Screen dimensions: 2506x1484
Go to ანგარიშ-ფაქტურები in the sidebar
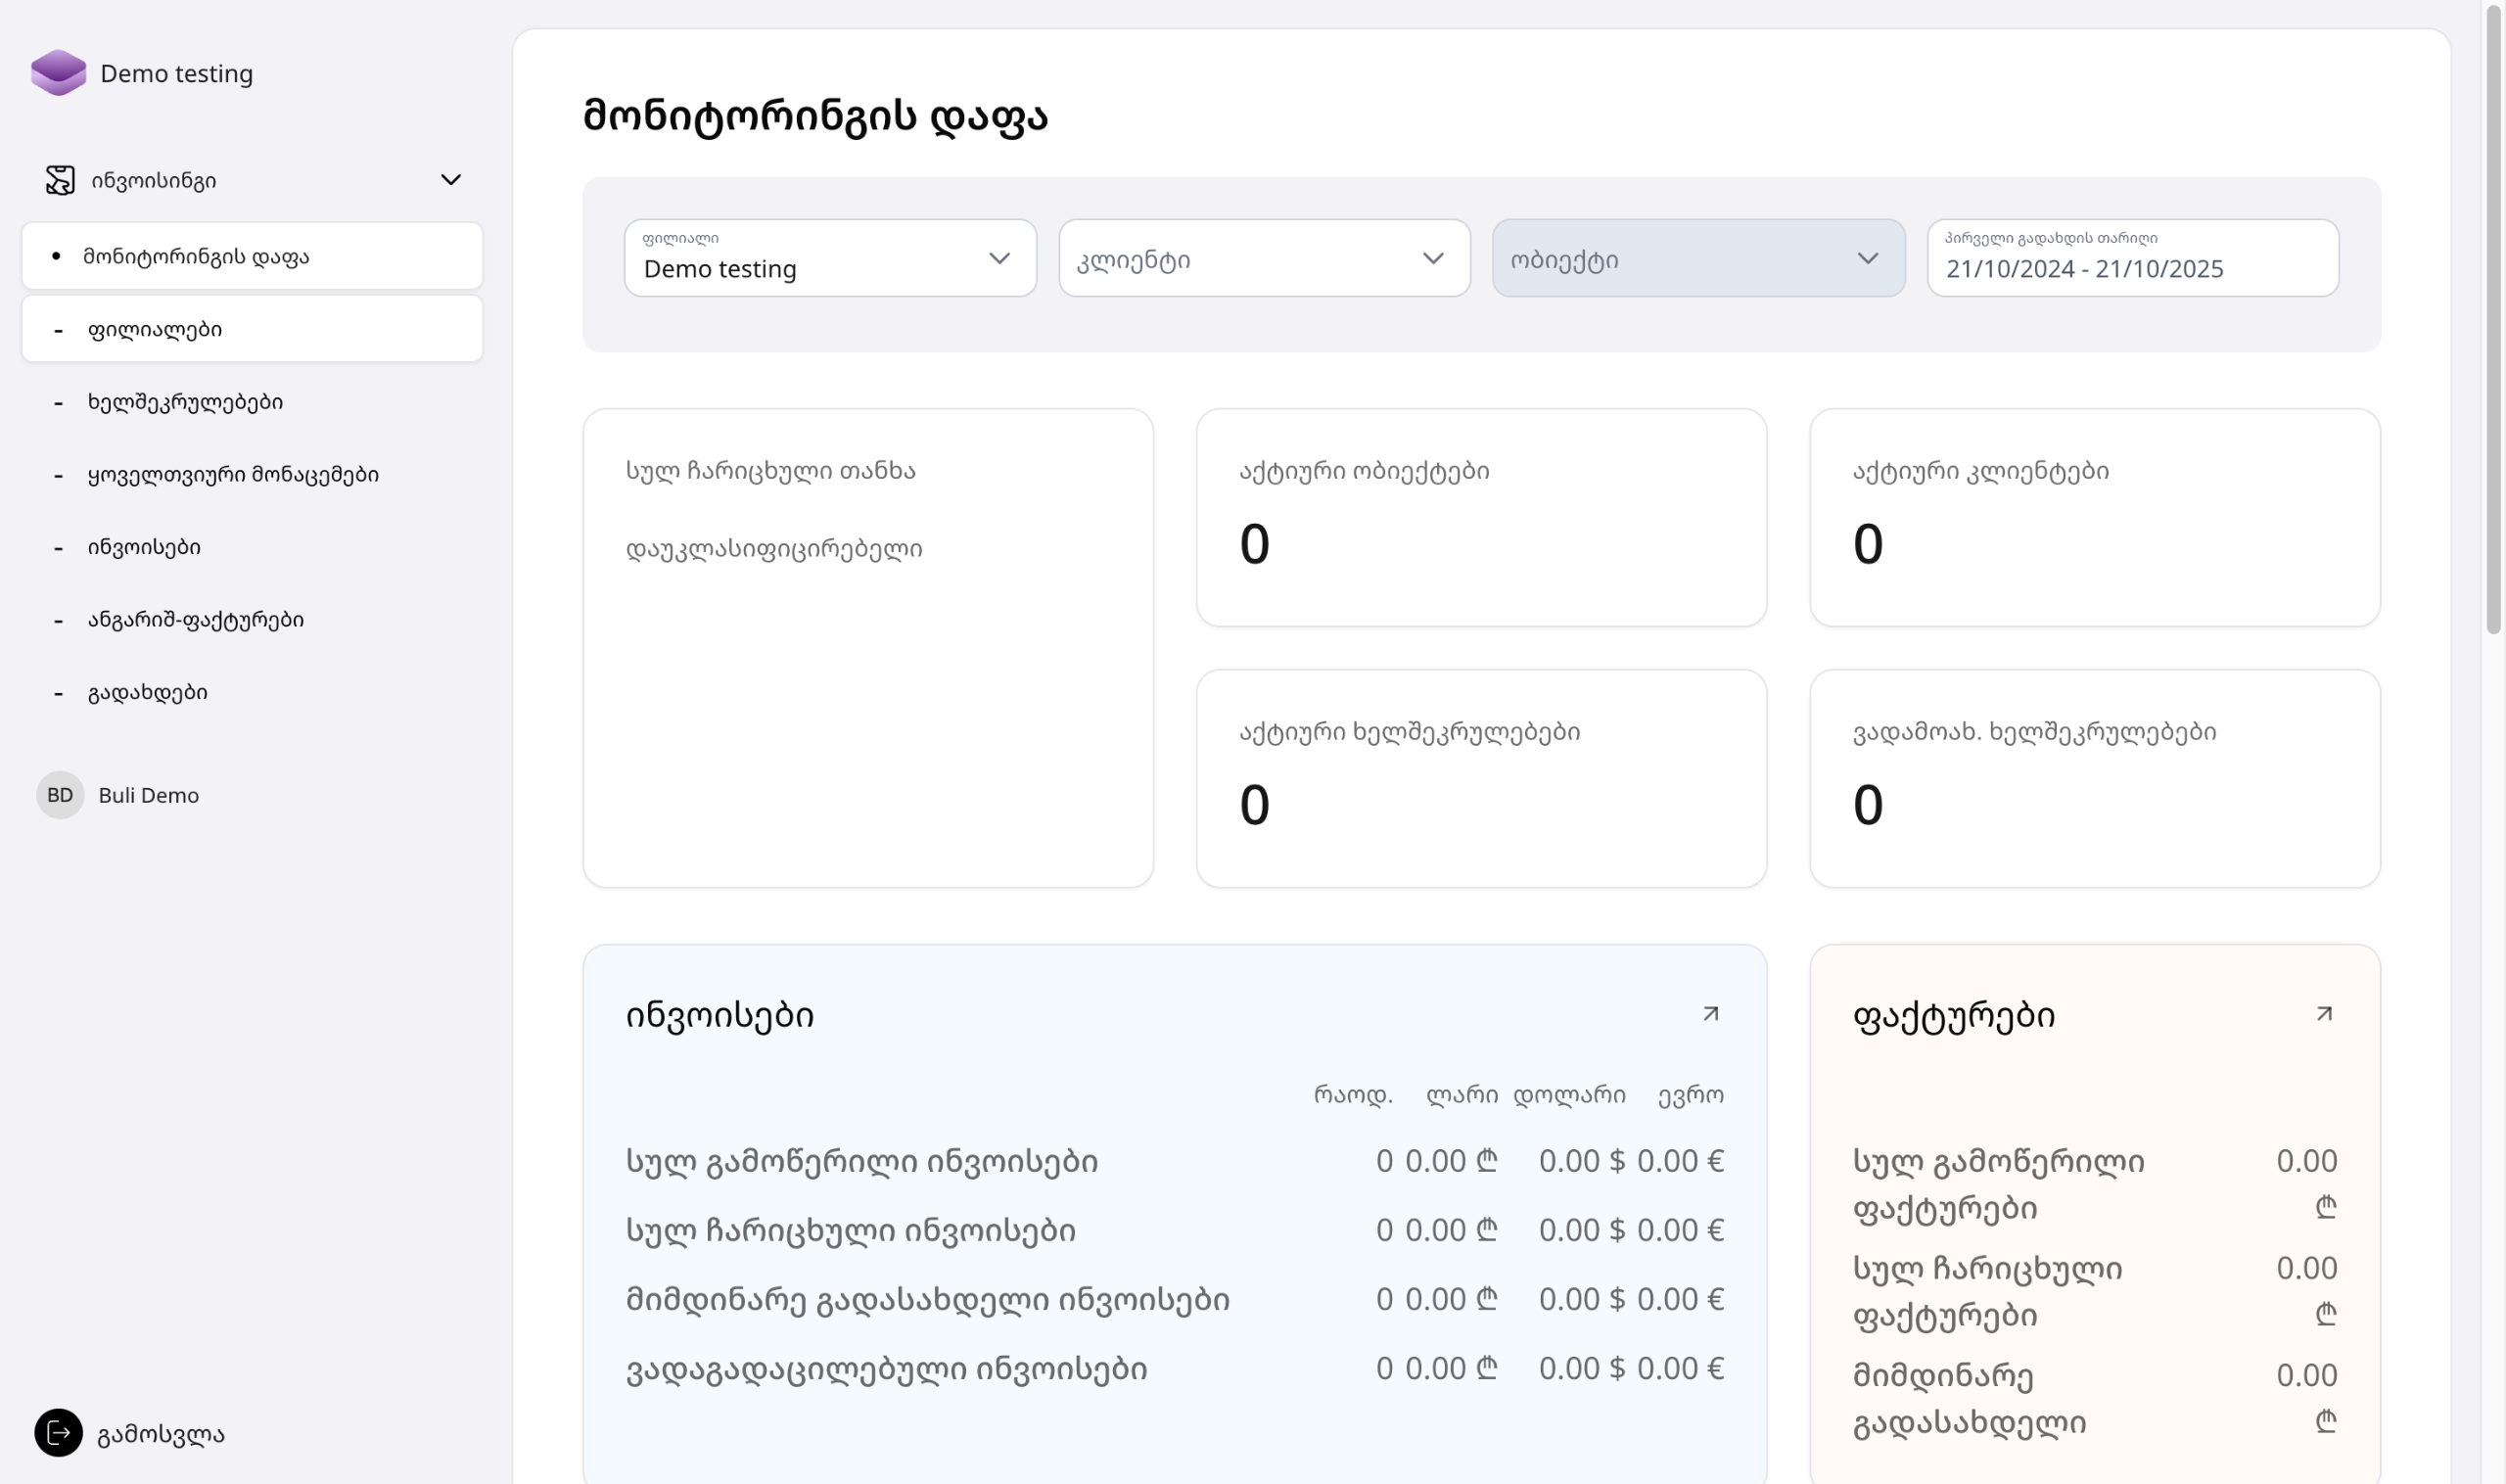(196, 620)
